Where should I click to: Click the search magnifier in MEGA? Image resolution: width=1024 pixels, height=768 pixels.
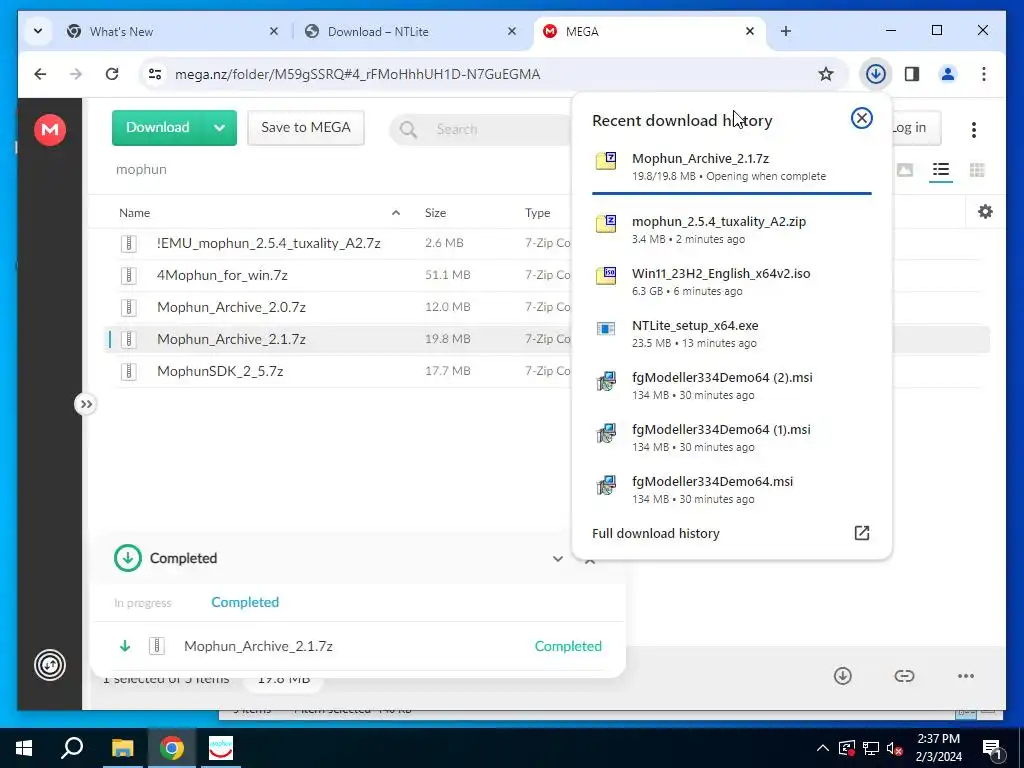(x=408, y=129)
